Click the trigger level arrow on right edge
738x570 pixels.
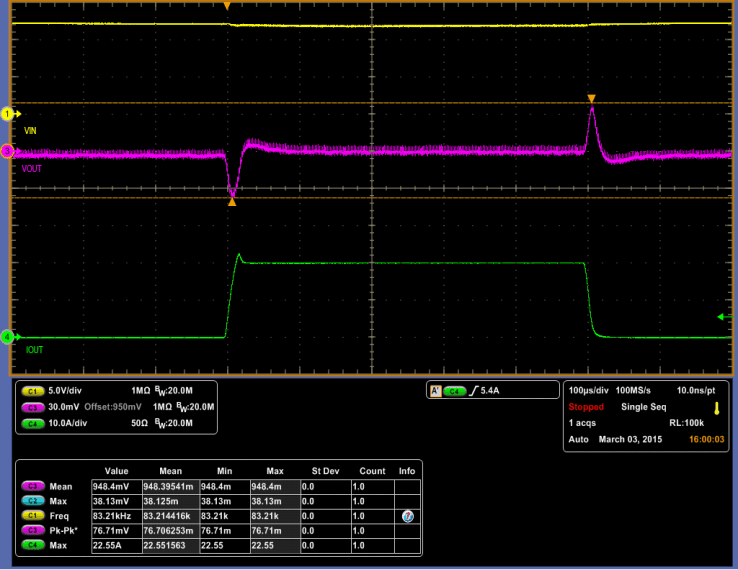tap(724, 317)
